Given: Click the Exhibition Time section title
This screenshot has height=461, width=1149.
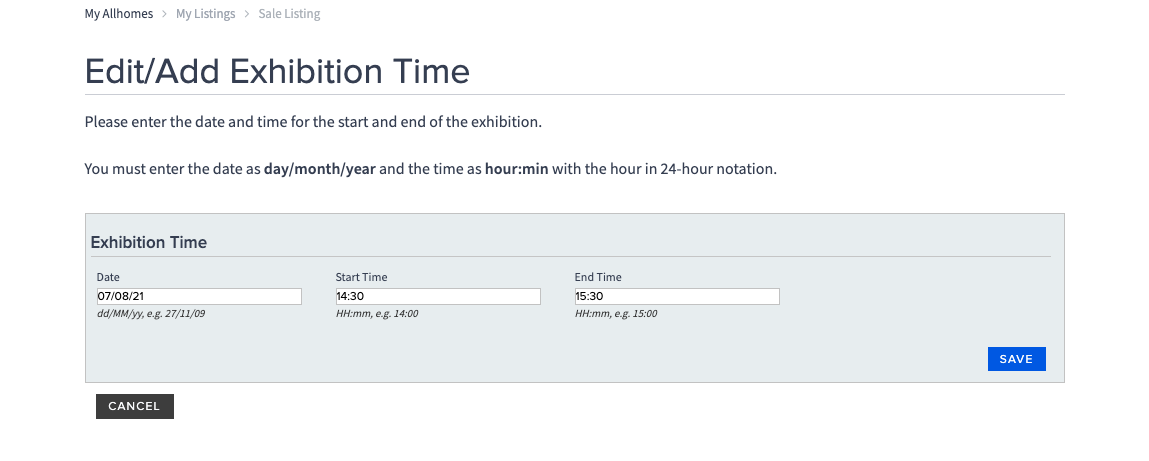Looking at the screenshot, I should 149,242.
